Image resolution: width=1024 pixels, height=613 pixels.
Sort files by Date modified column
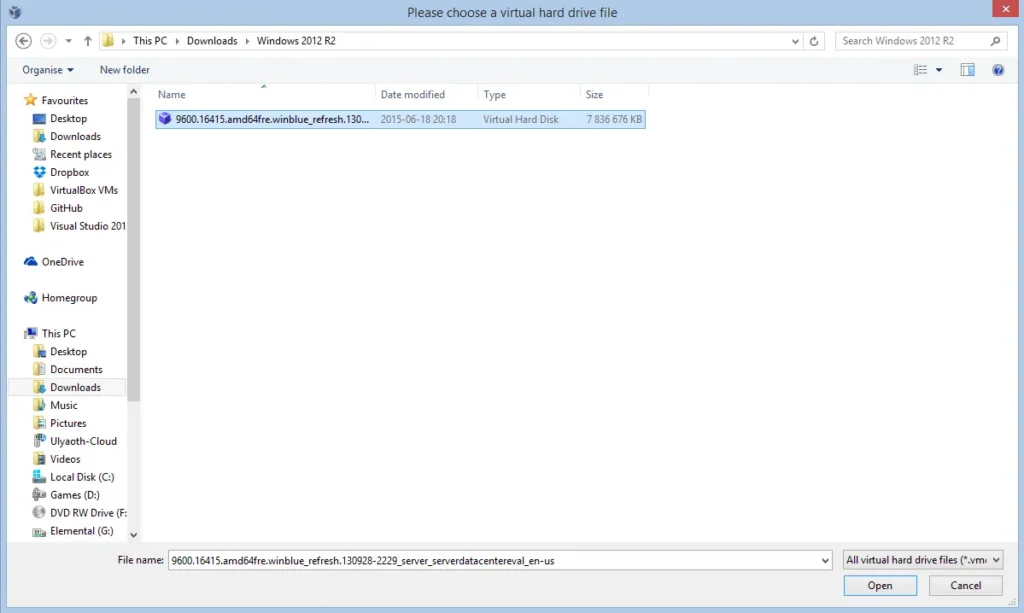(413, 95)
